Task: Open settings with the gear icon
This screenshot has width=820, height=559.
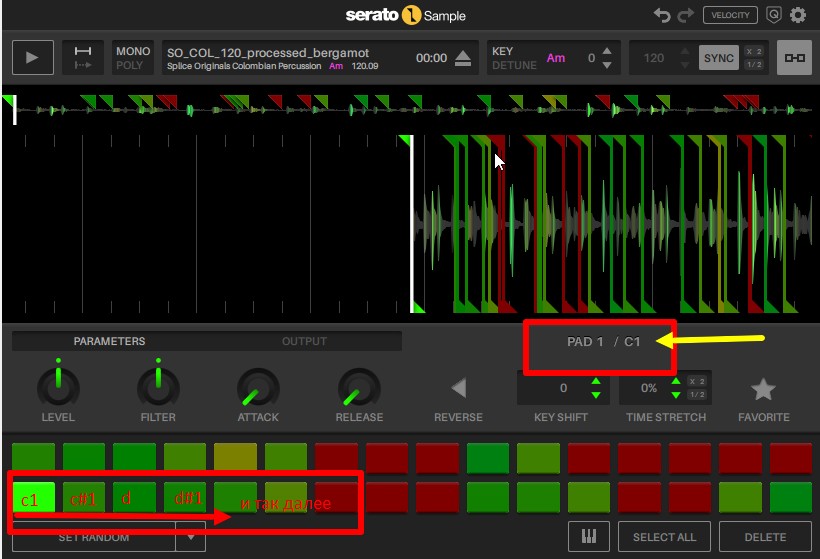Action: pyautogui.click(x=798, y=15)
